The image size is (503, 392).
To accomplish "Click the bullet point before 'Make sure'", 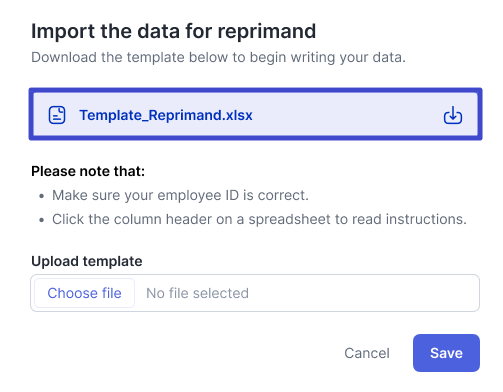I will 41,196.
